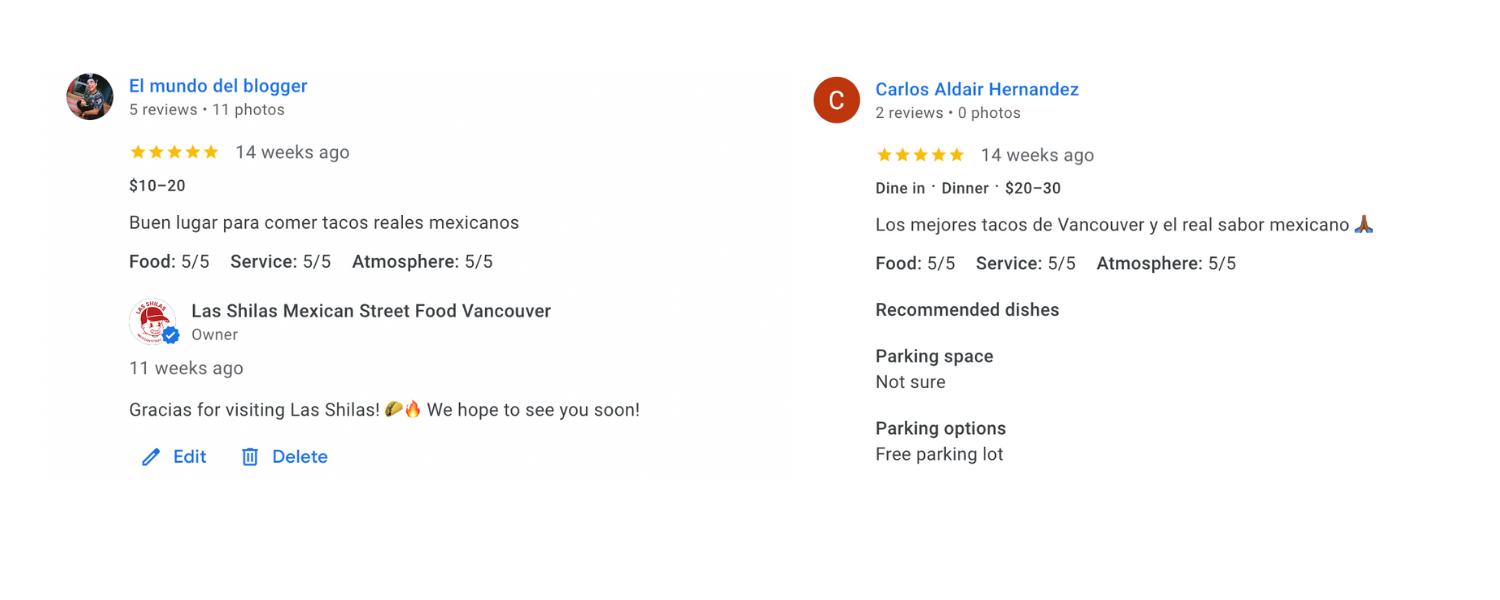This screenshot has height=600, width=1500.
Task: Click the blue verified badge on the owner logo
Action: tap(171, 335)
